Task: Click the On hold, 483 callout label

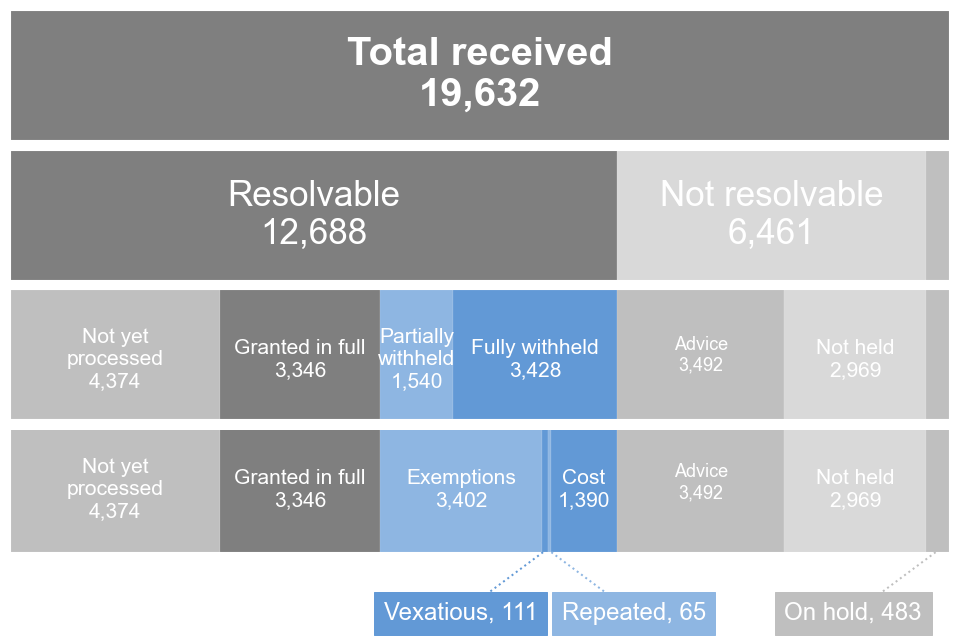Action: pyautogui.click(x=853, y=612)
